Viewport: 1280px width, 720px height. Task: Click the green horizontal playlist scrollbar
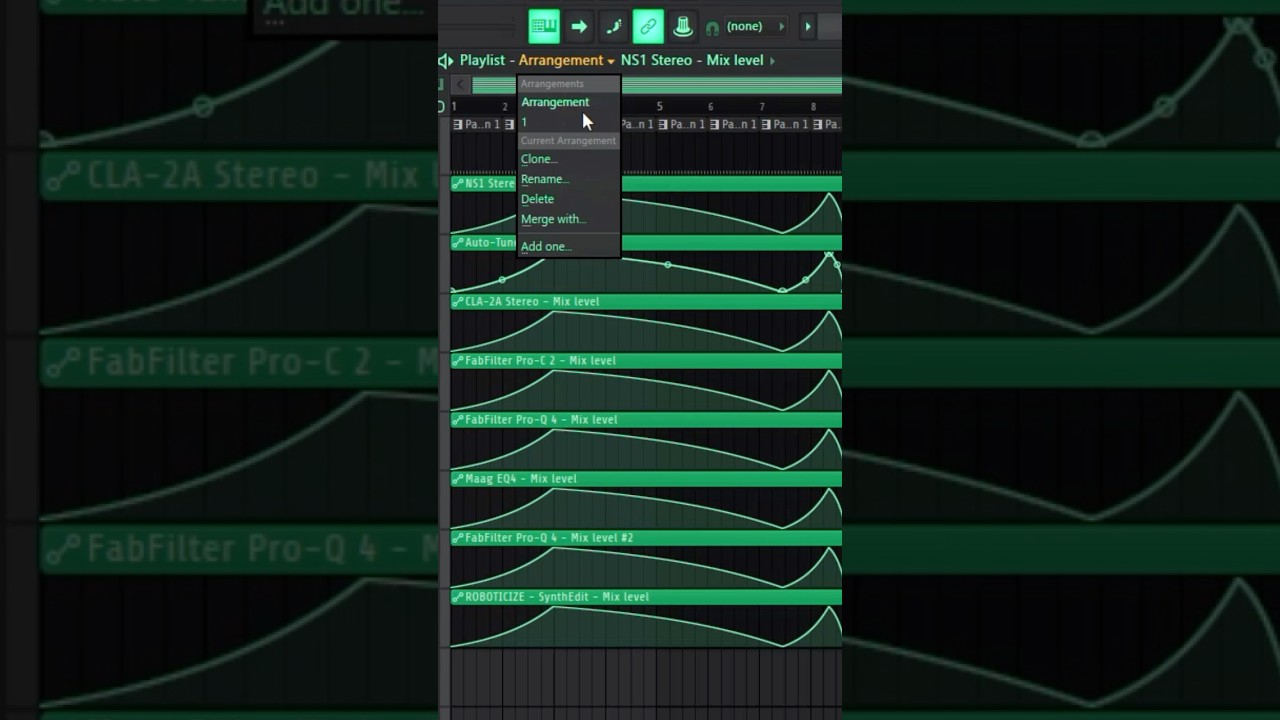657,85
